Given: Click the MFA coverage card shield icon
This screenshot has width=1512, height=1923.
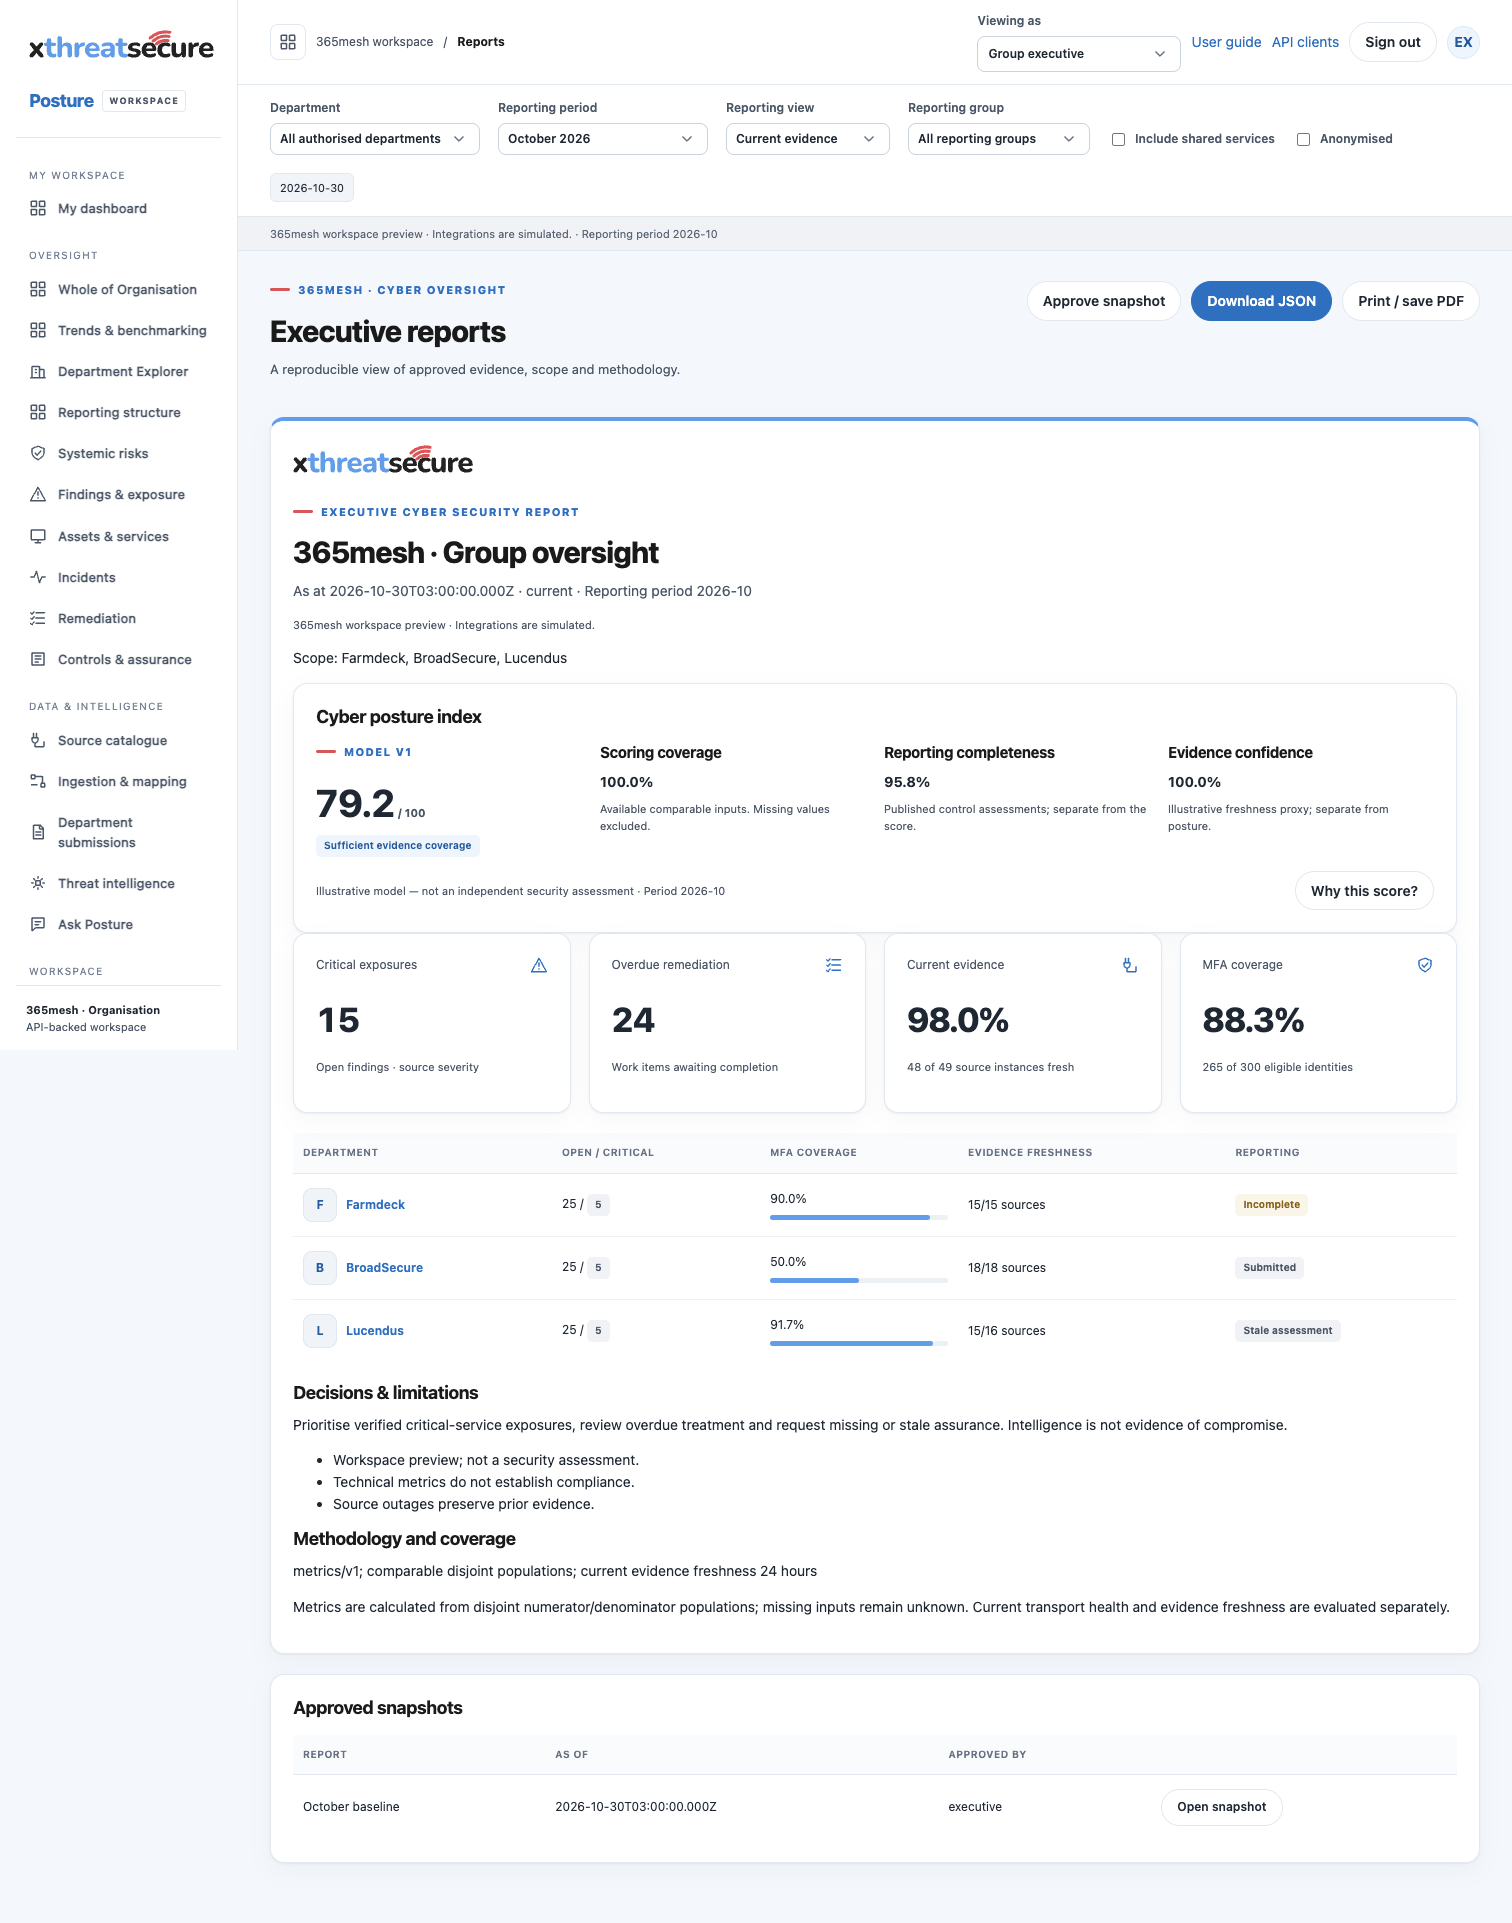Looking at the screenshot, I should point(1425,965).
